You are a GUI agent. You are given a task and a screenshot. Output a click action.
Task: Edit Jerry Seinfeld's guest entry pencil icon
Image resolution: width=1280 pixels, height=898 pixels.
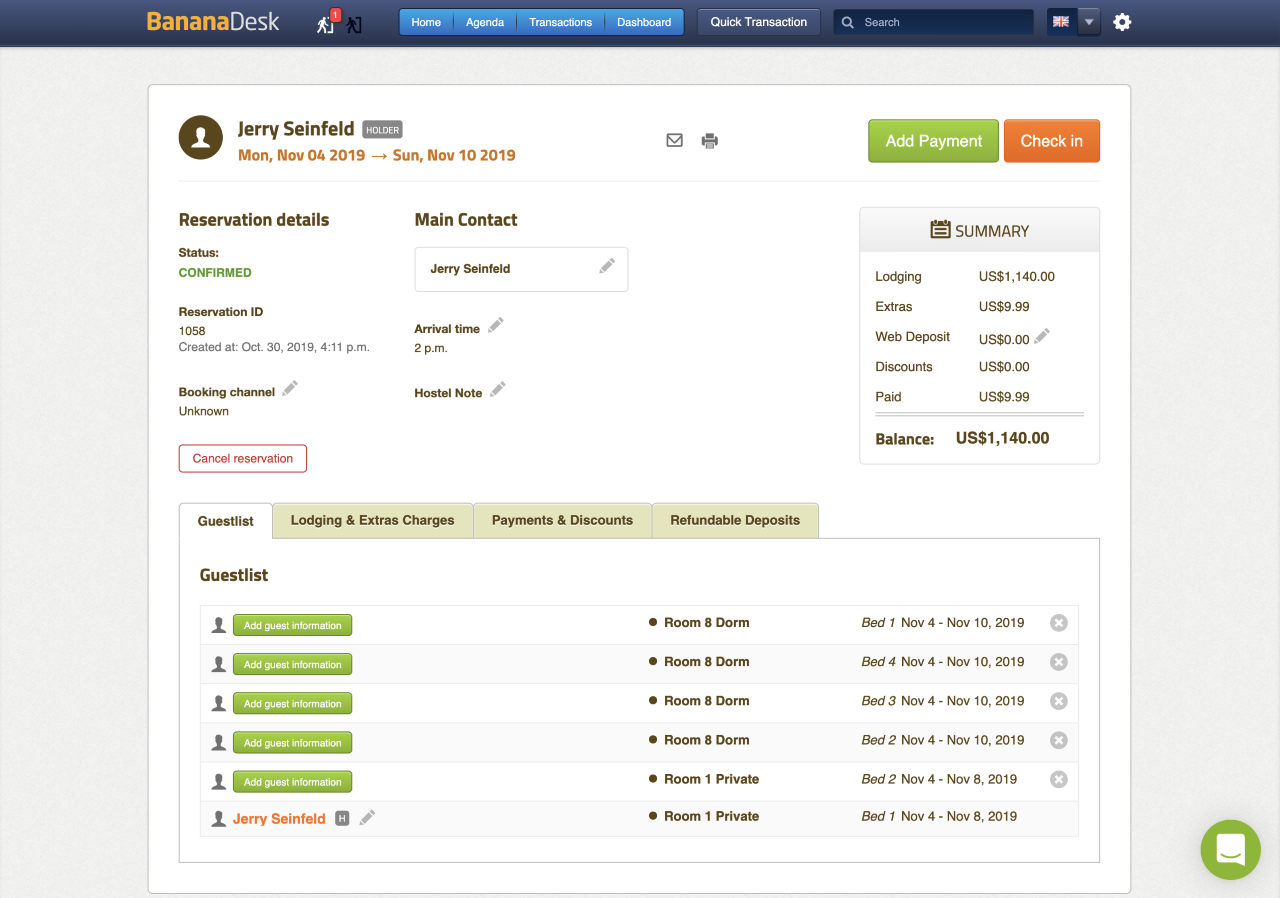pyautogui.click(x=366, y=817)
